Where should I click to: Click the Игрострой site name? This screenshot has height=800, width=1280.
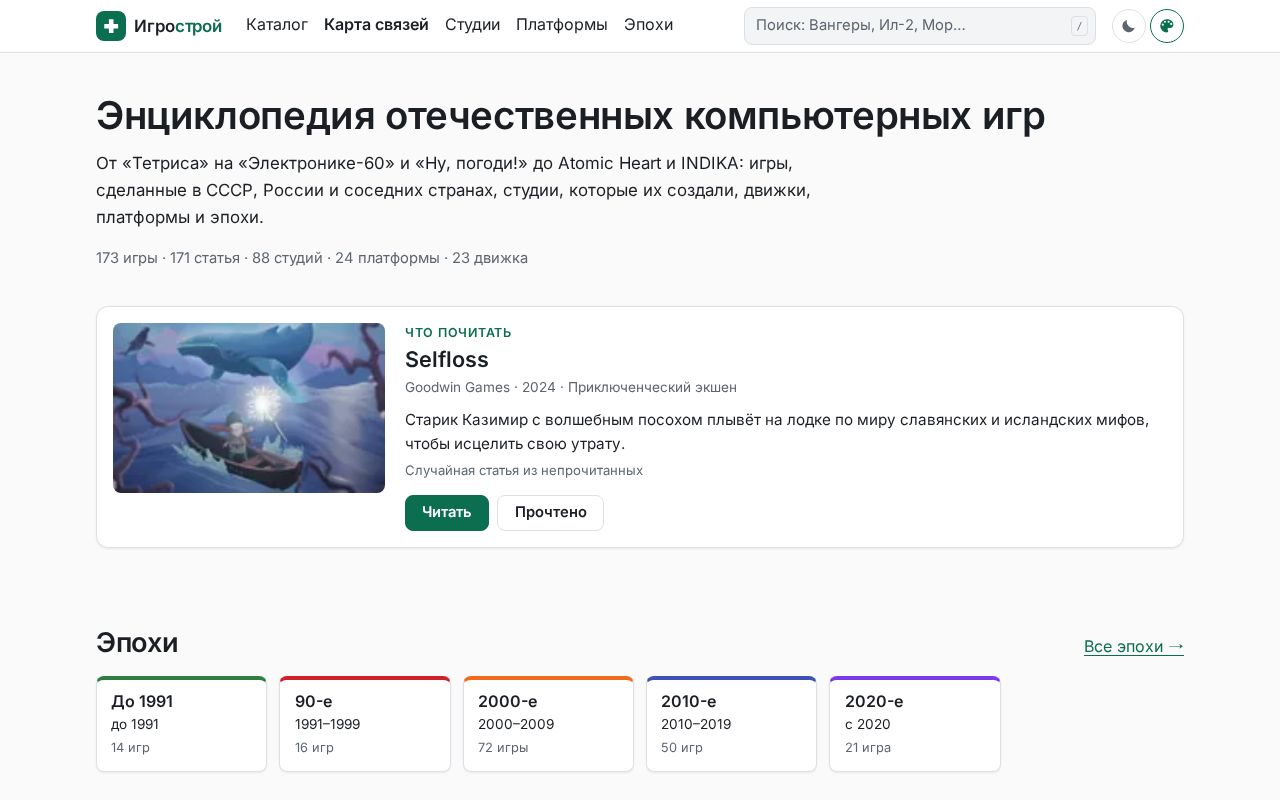(x=178, y=26)
